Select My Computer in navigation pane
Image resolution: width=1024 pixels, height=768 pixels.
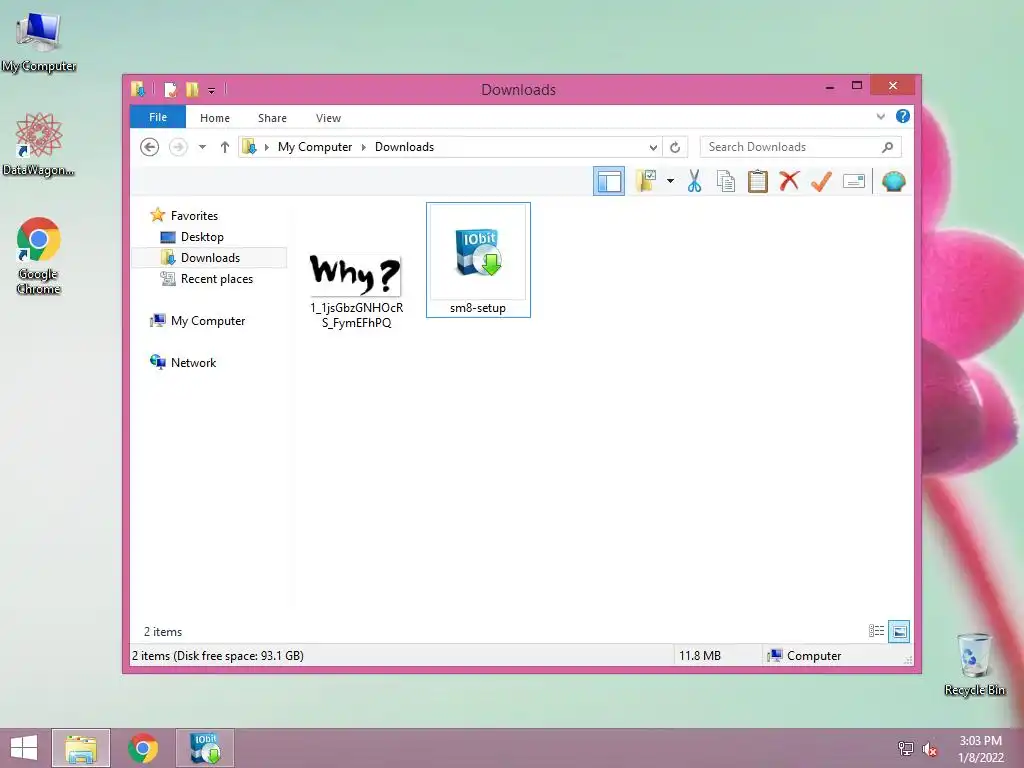click(x=208, y=321)
